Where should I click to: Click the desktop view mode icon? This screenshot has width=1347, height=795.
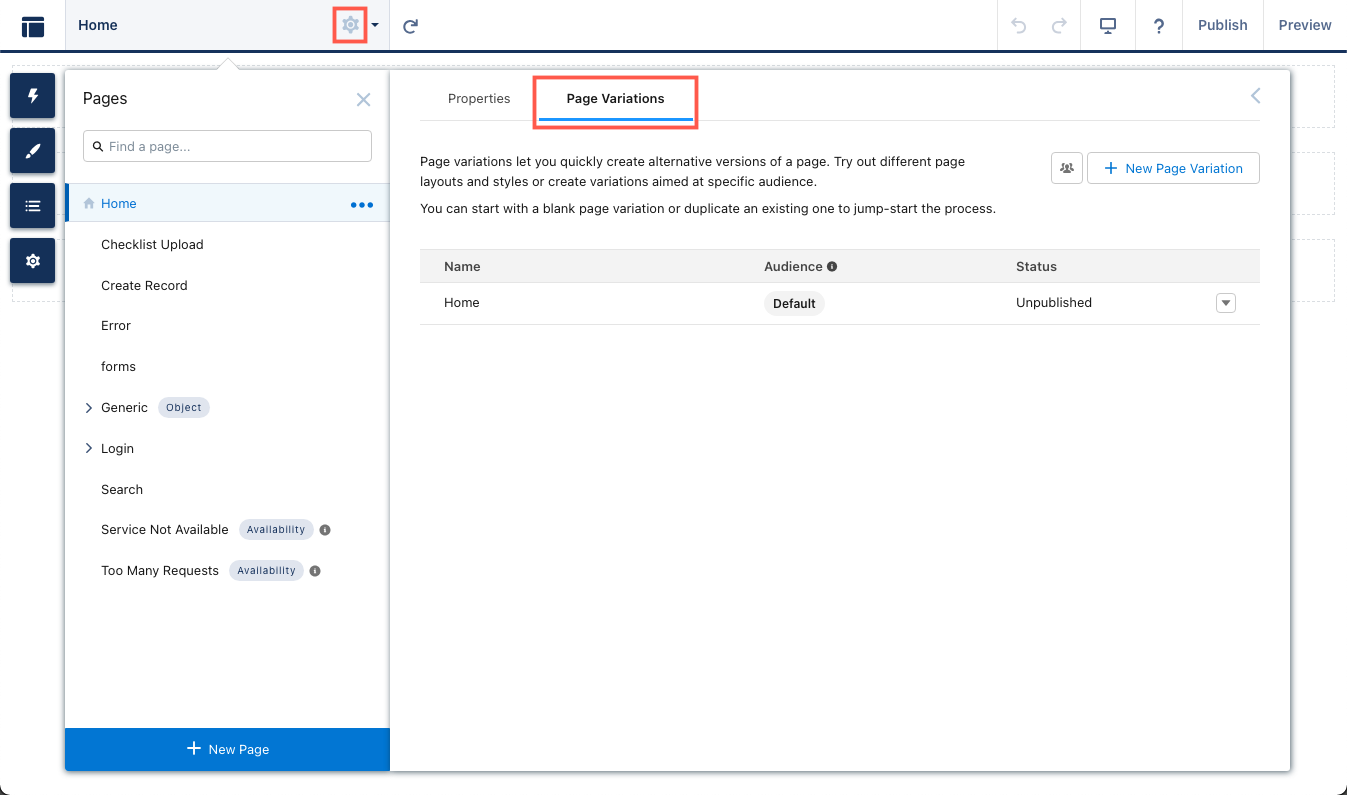[x=1108, y=26]
